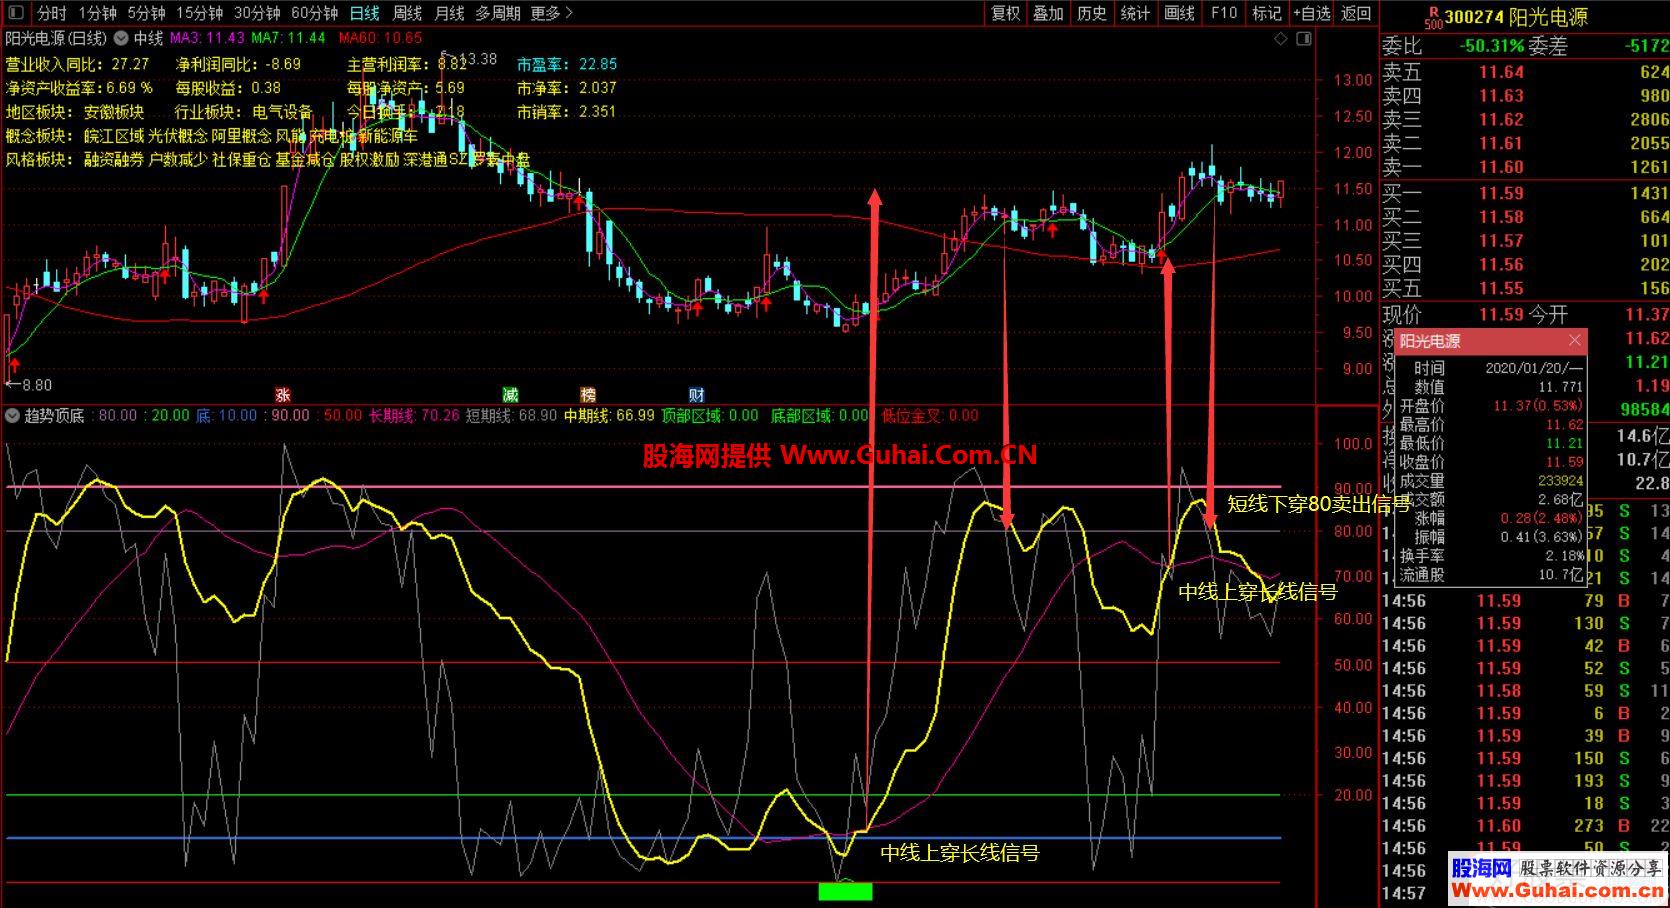This screenshot has height=908, width=1670.
Task: Open the F10 company info
Action: click(x=1224, y=13)
